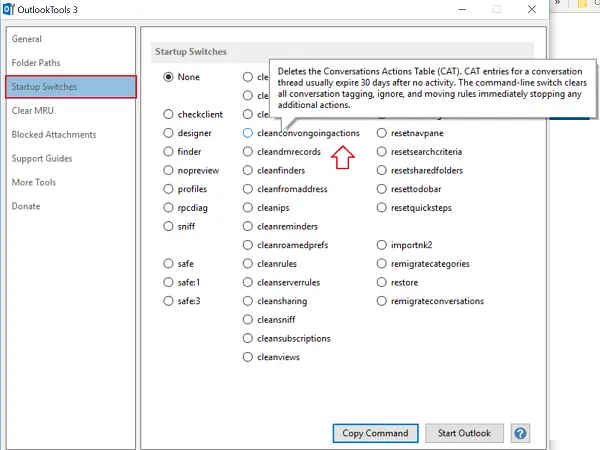This screenshot has width=600, height=450.
Task: Choose the designer switch
Action: coord(168,133)
